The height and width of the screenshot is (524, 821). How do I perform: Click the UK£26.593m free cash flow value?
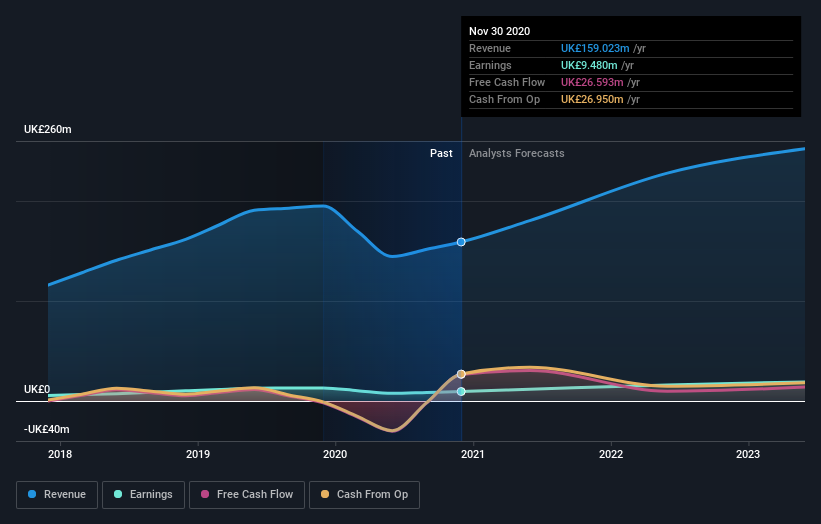pyautogui.click(x=592, y=82)
